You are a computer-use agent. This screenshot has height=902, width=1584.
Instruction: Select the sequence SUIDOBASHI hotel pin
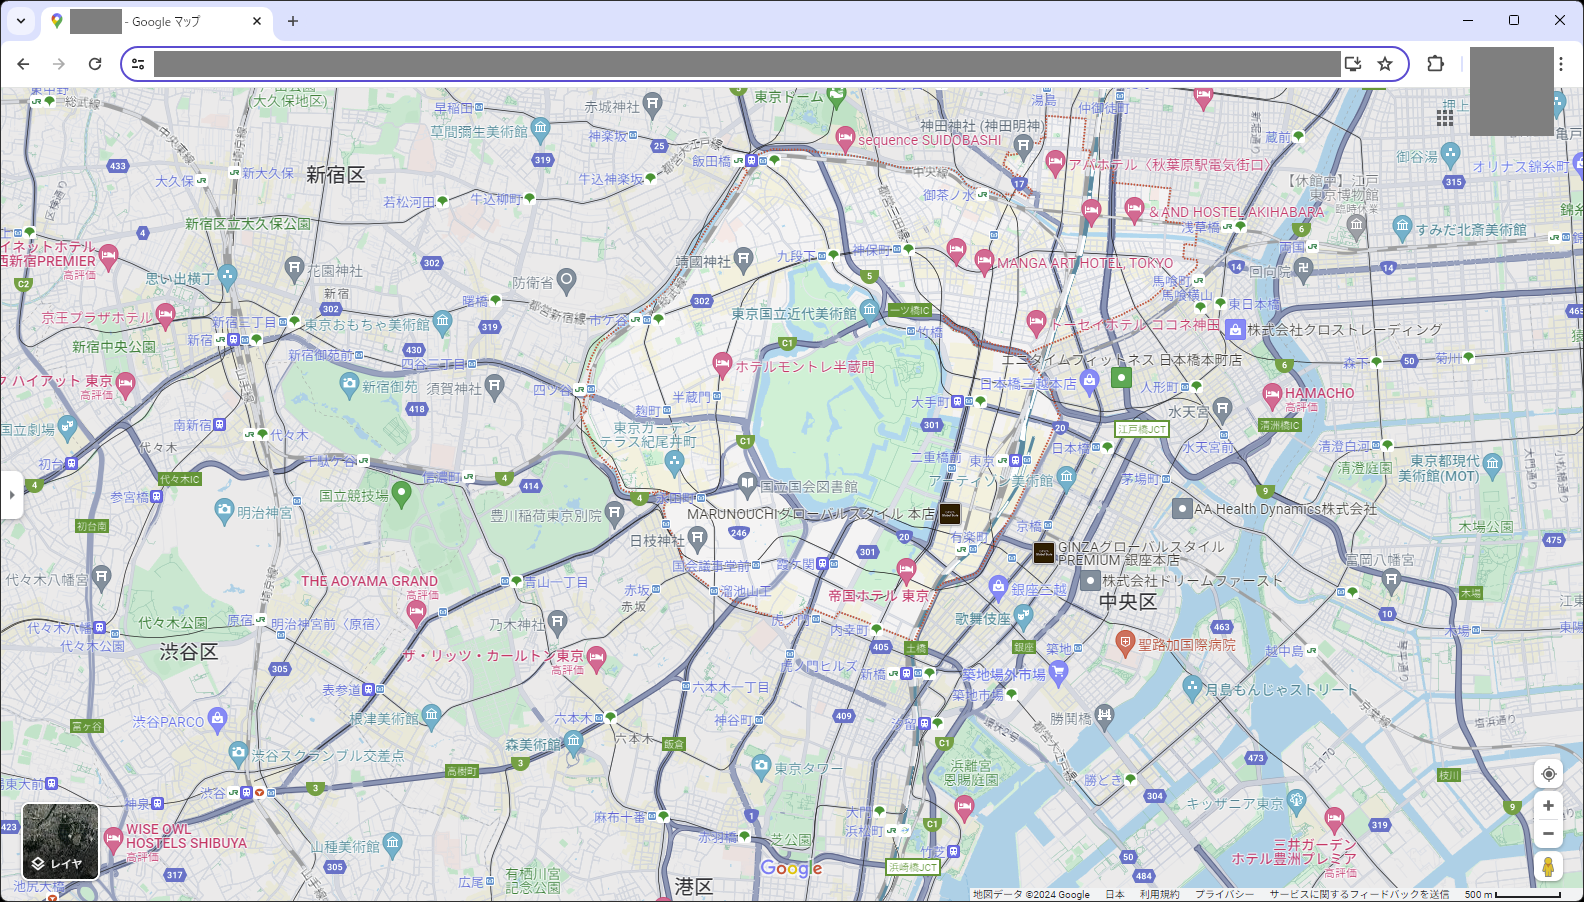(x=846, y=138)
